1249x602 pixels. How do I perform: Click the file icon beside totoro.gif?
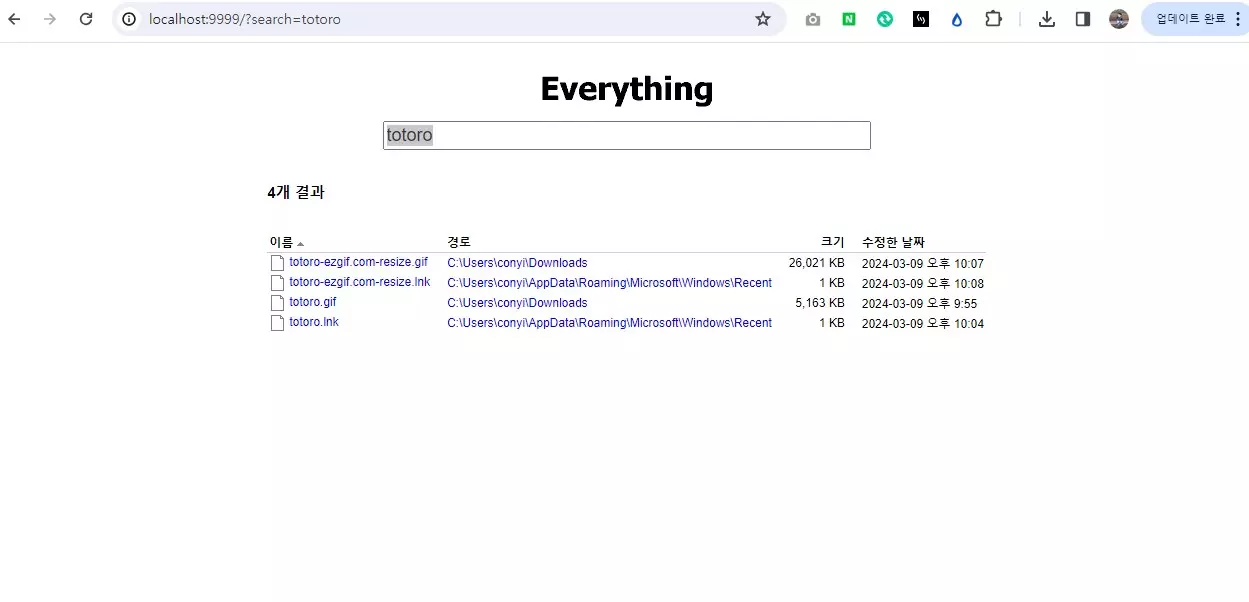point(277,303)
